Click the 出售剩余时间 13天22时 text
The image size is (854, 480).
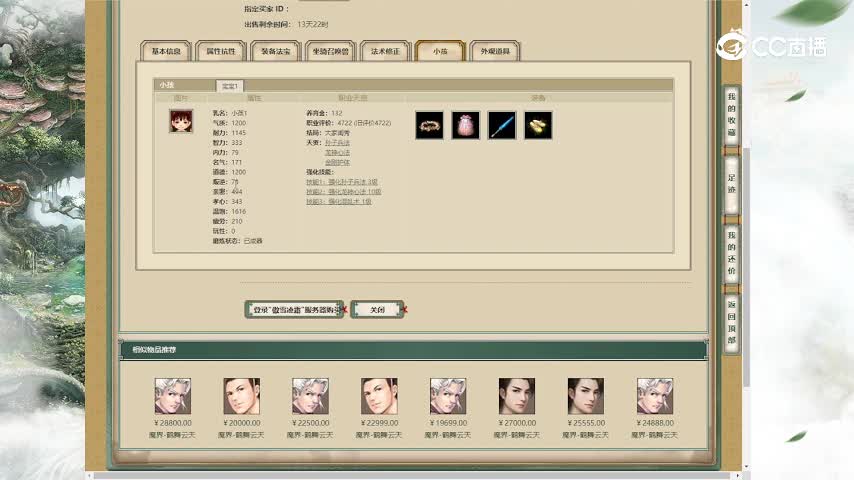click(x=286, y=25)
